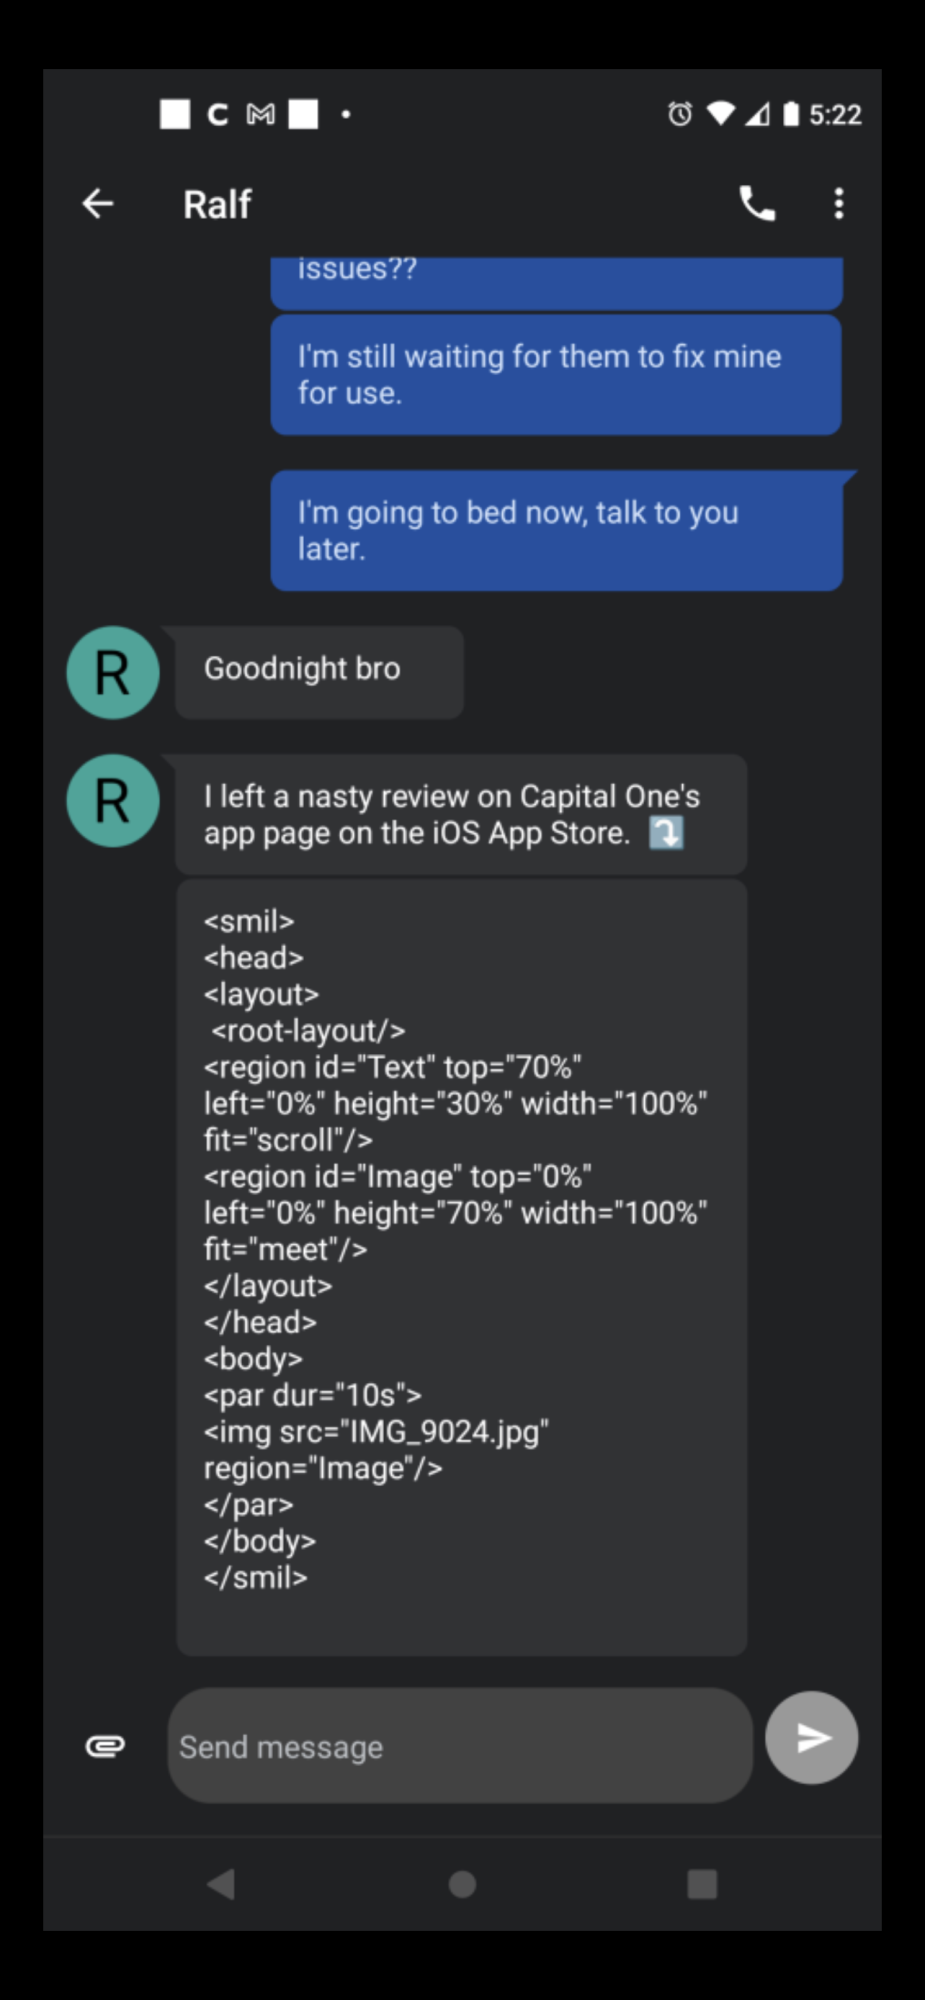This screenshot has width=925, height=2000.
Task: Tap the Android home navigation button
Action: pos(462,1884)
